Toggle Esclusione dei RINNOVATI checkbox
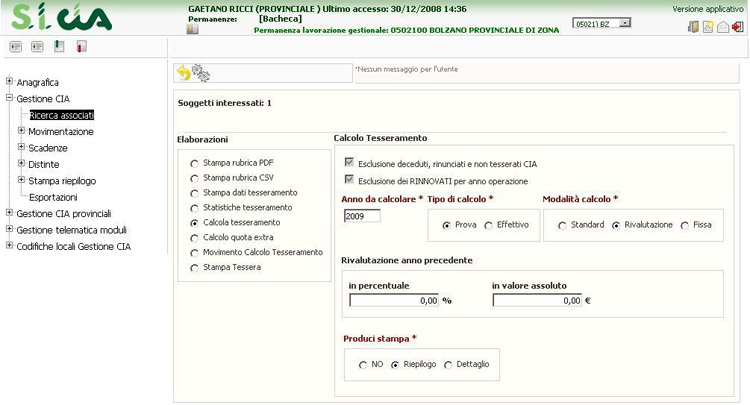Viewport: 750px width, 405px height. pos(349,179)
